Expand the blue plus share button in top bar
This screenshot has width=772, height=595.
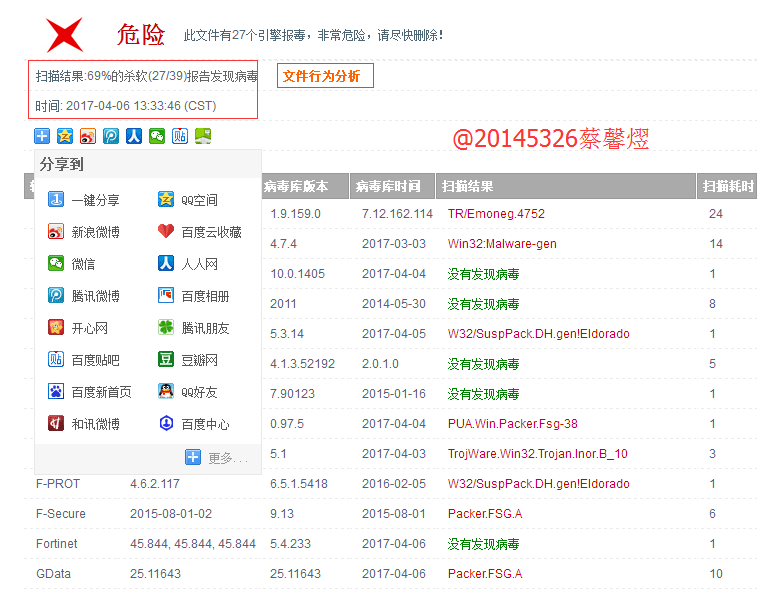tap(42, 136)
